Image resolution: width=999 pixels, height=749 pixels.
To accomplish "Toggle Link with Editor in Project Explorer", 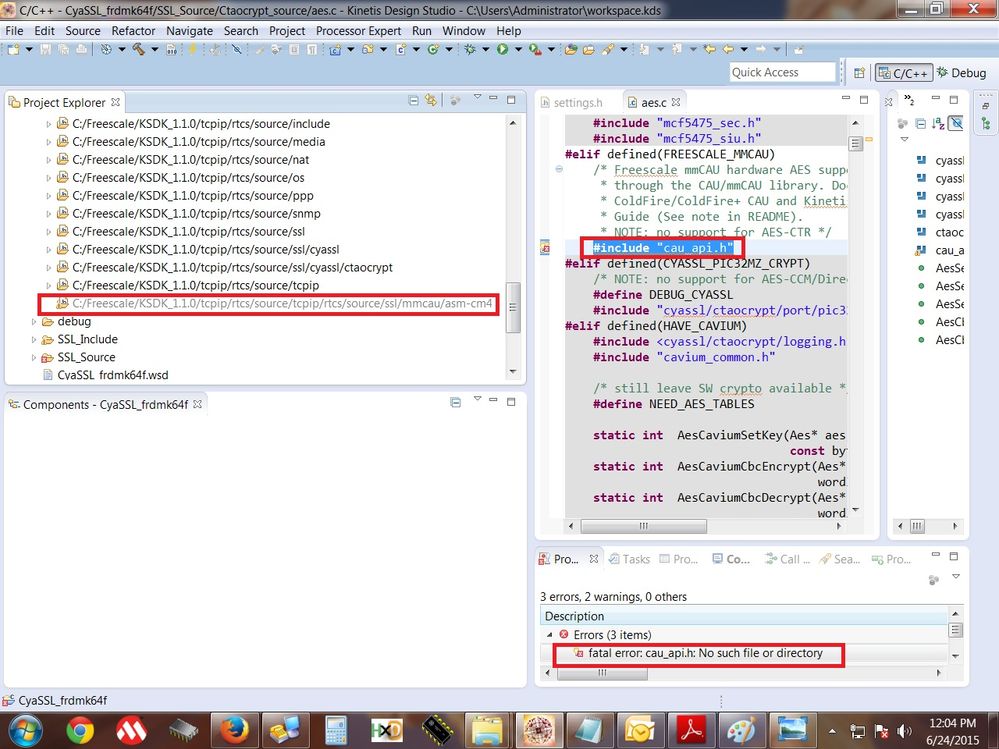I will 431,100.
